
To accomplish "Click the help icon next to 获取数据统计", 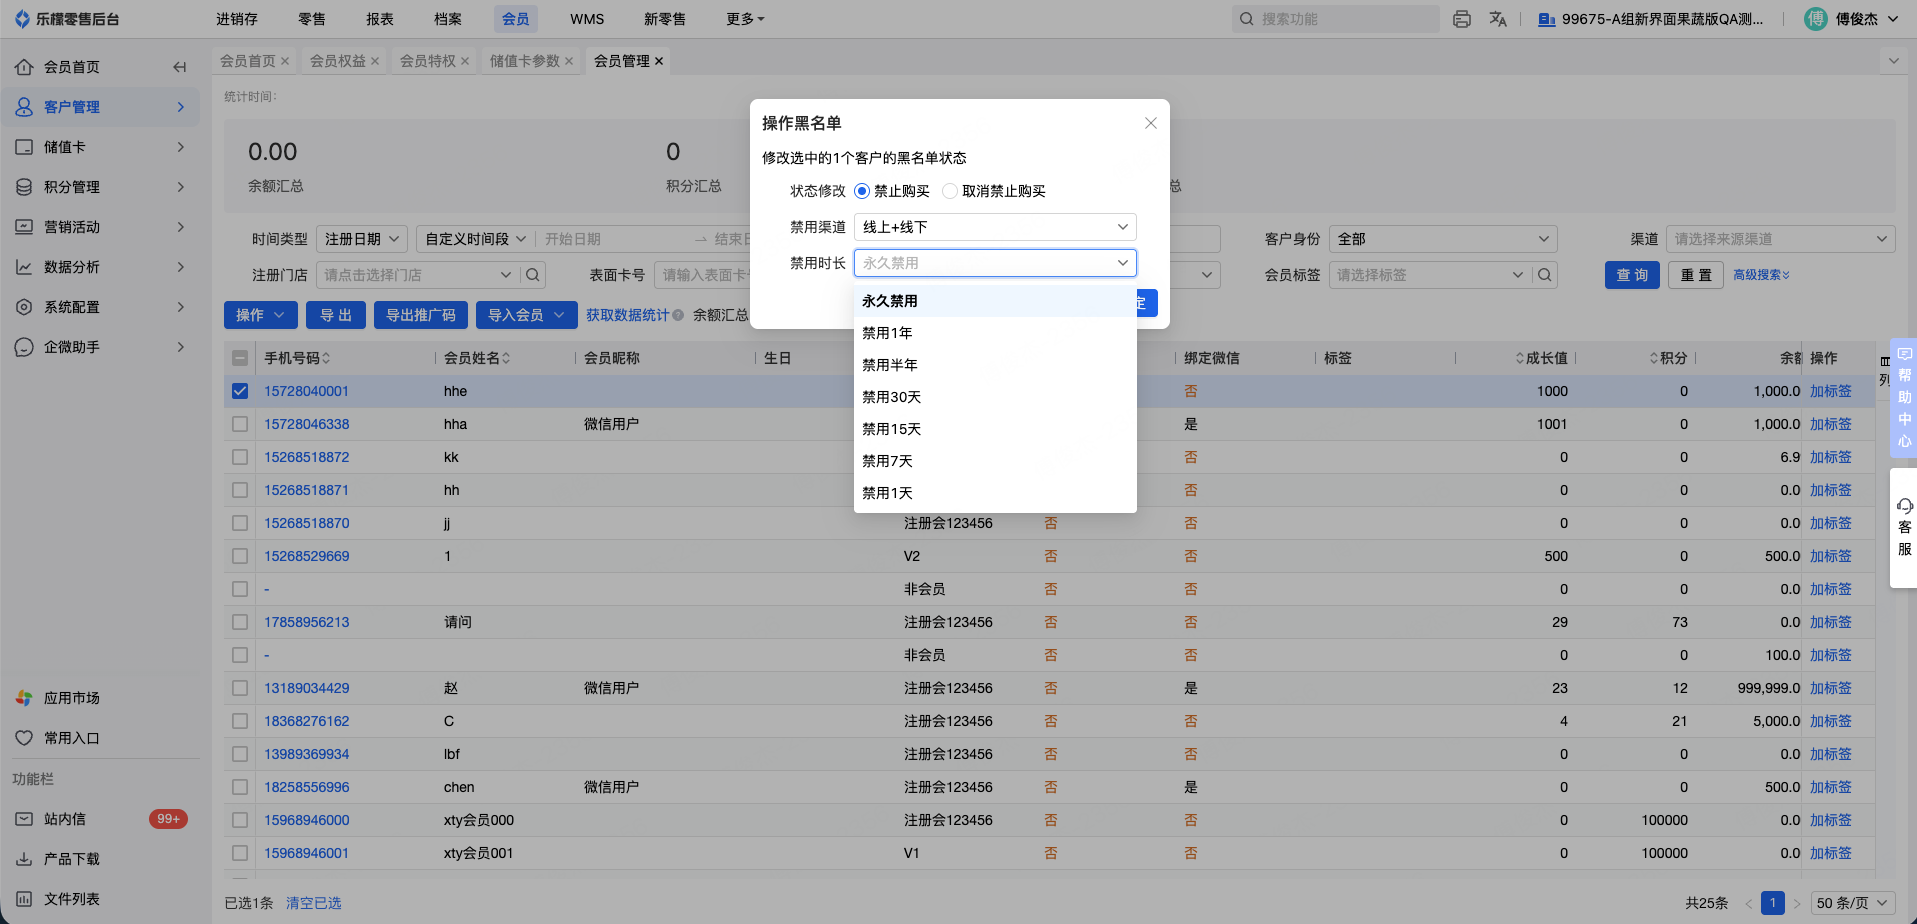I will pyautogui.click(x=678, y=315).
